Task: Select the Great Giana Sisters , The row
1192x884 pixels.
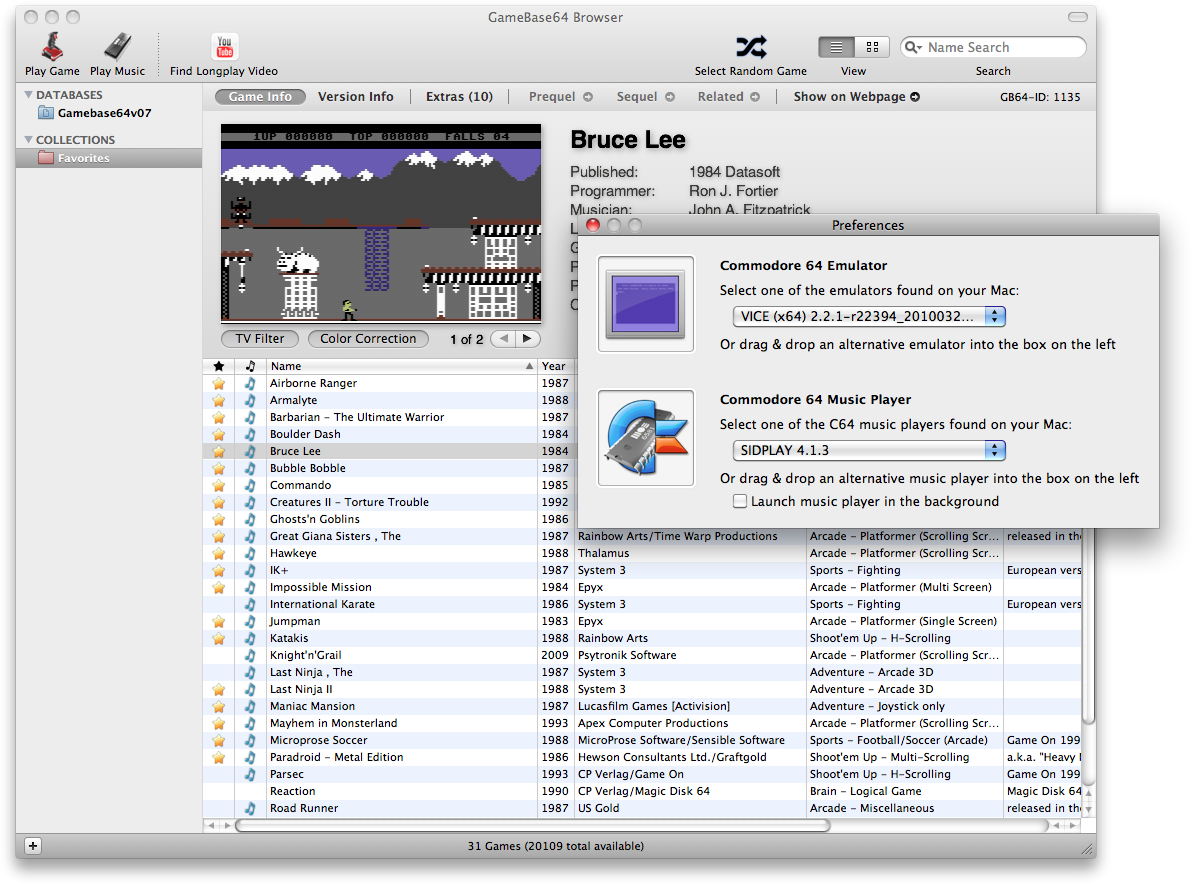Action: click(642, 537)
